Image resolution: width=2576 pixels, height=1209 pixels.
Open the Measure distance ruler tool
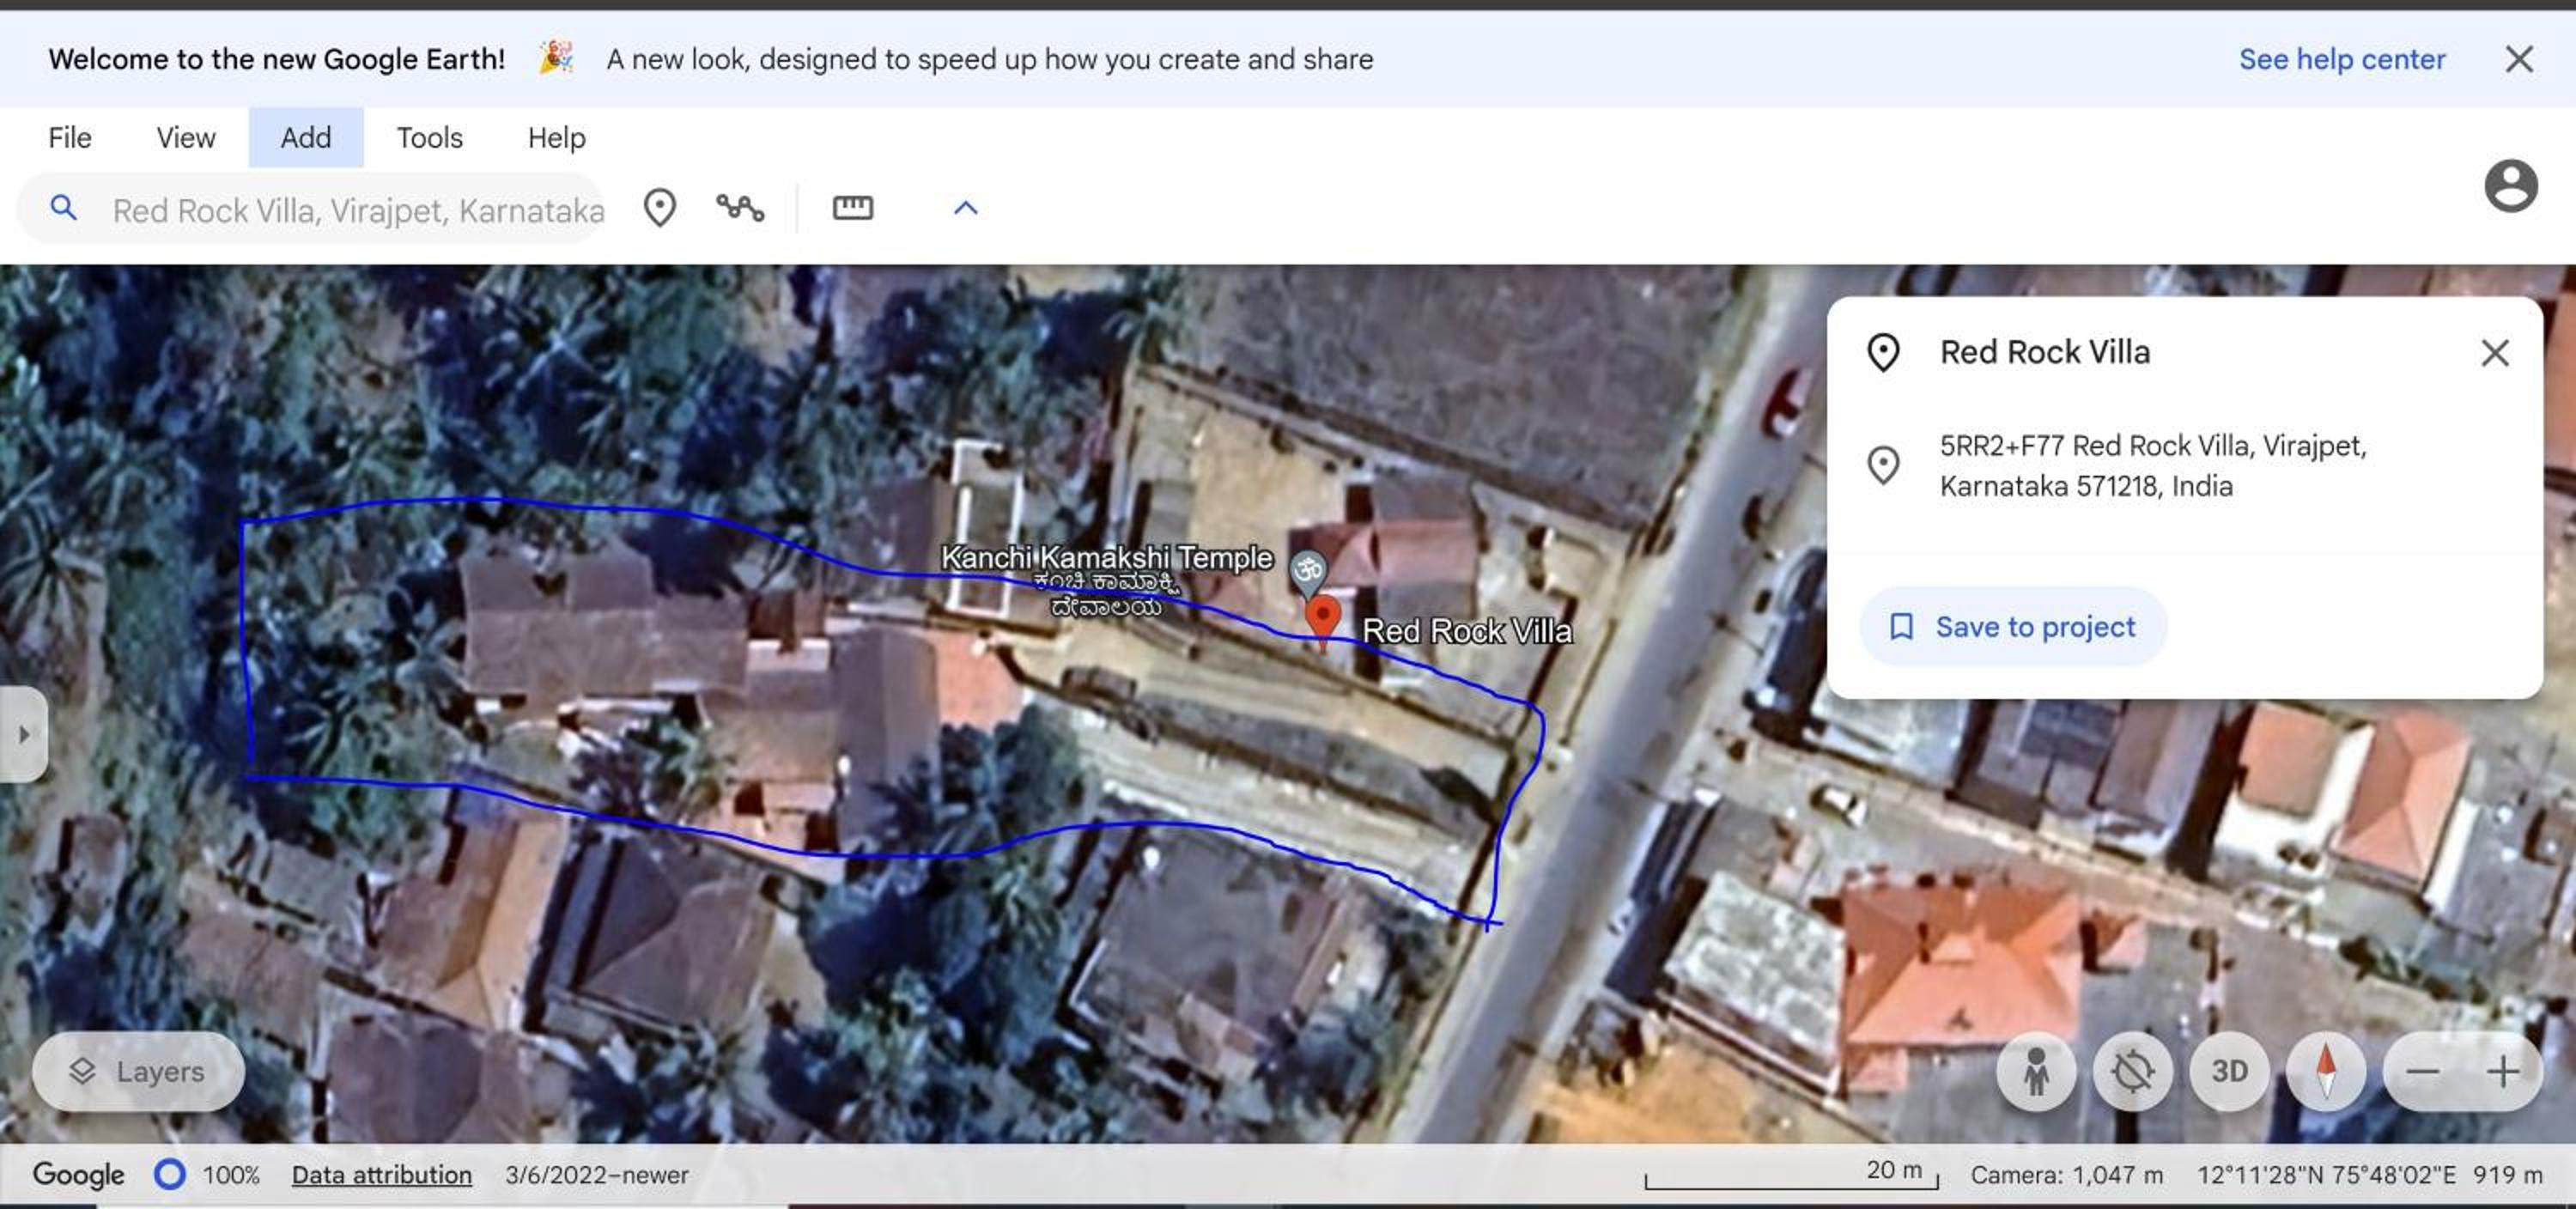853,208
